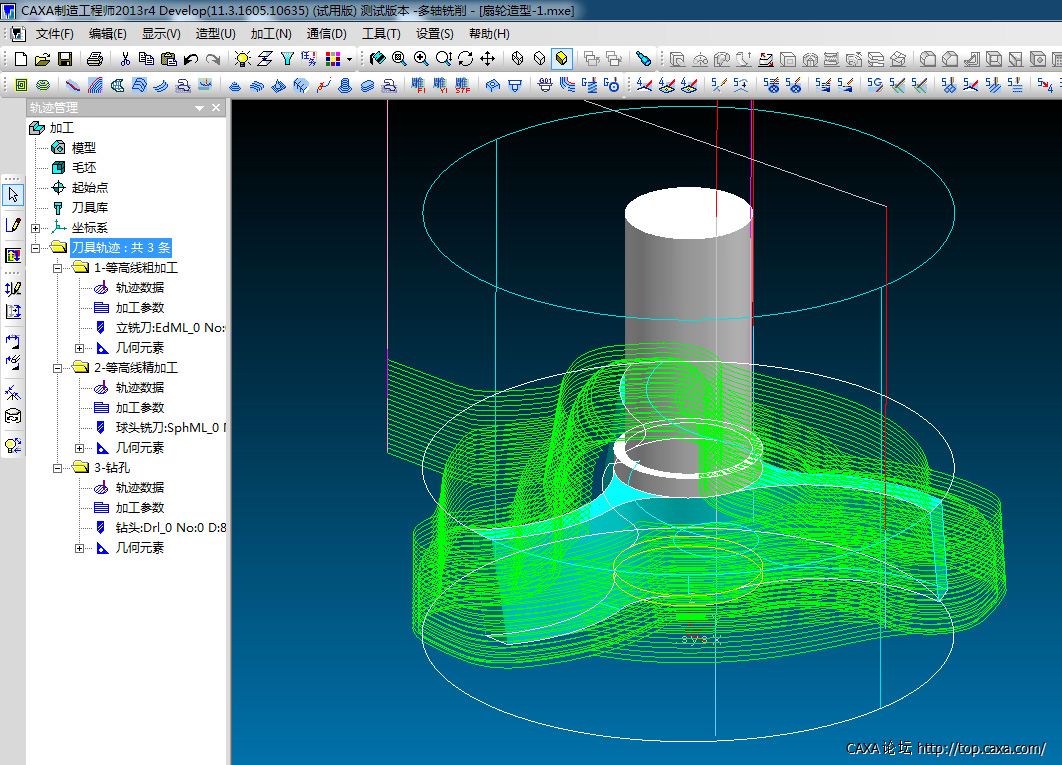This screenshot has width=1062, height=765.
Task: Collapse the 3-钻孔 node
Action: 58,468
